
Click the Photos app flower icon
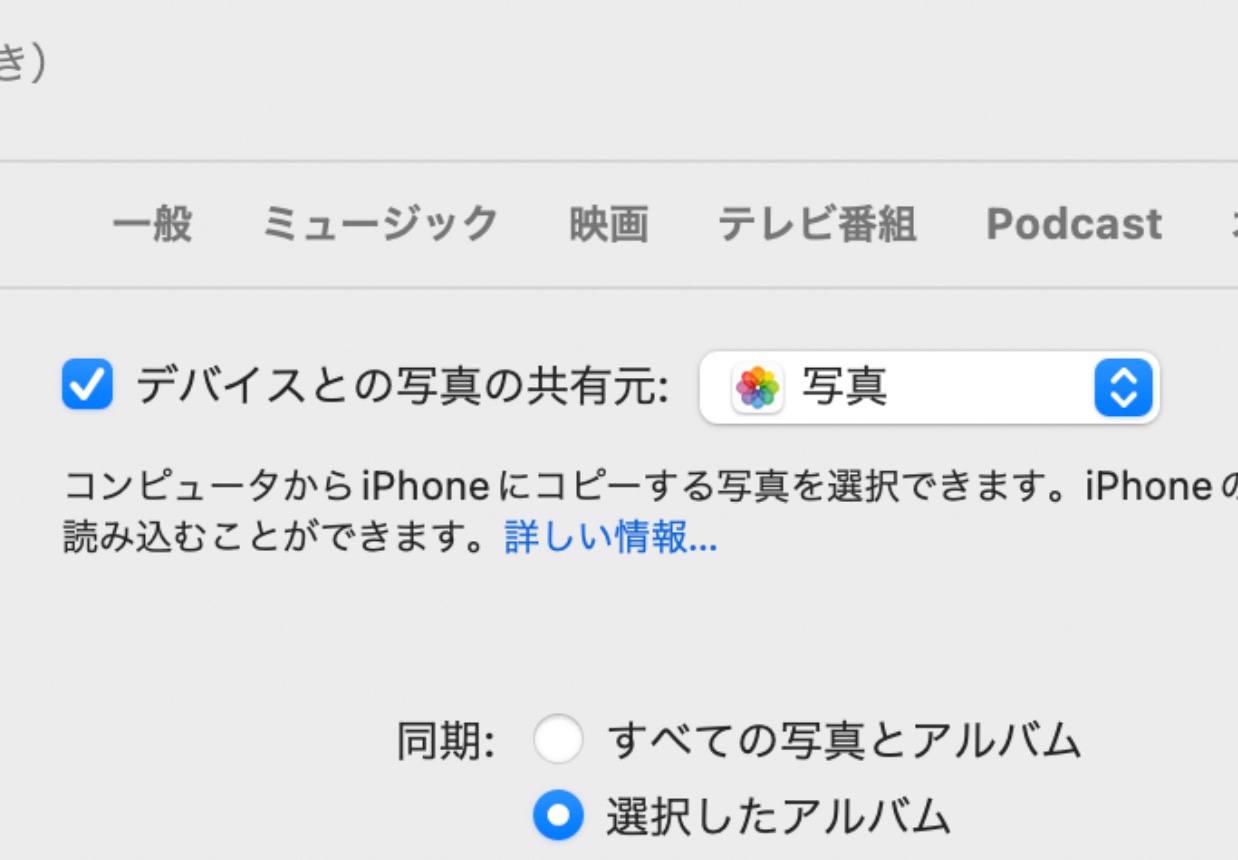tap(758, 388)
